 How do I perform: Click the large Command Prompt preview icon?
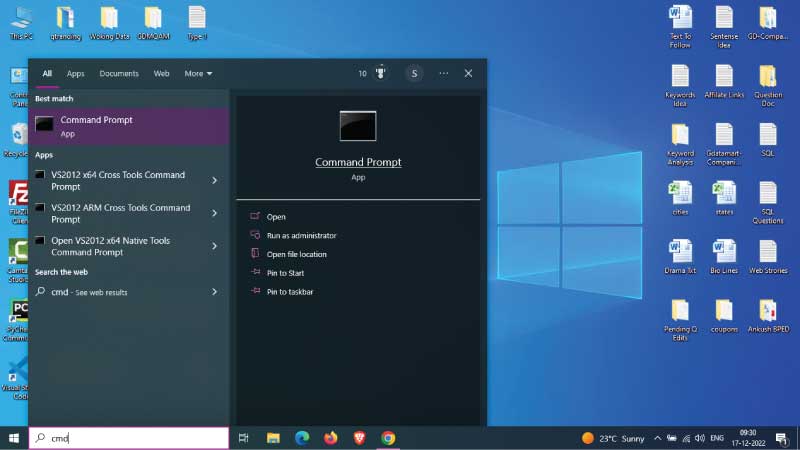358,126
